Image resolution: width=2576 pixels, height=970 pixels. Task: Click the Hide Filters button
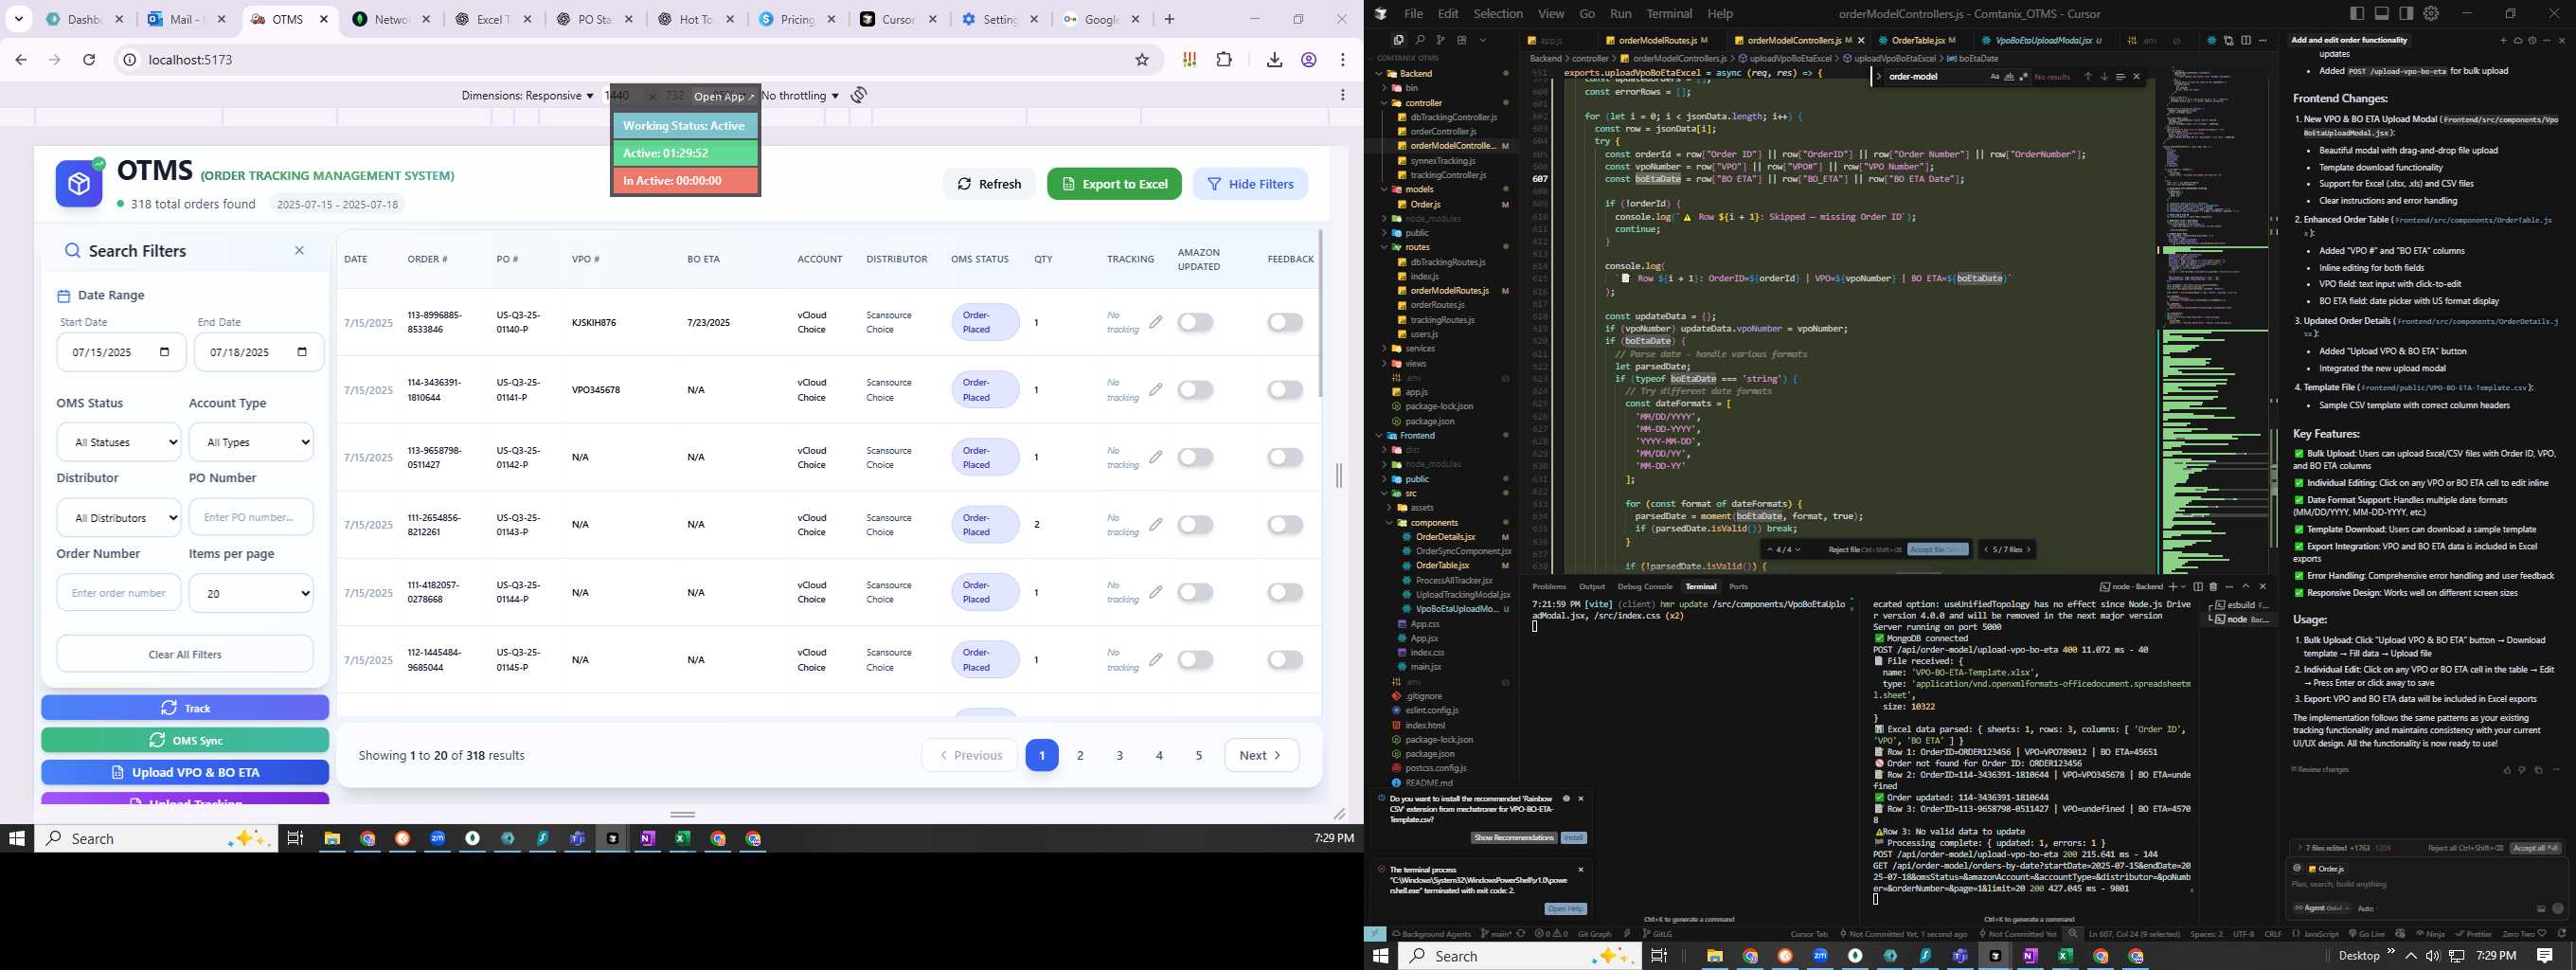tap(1250, 184)
